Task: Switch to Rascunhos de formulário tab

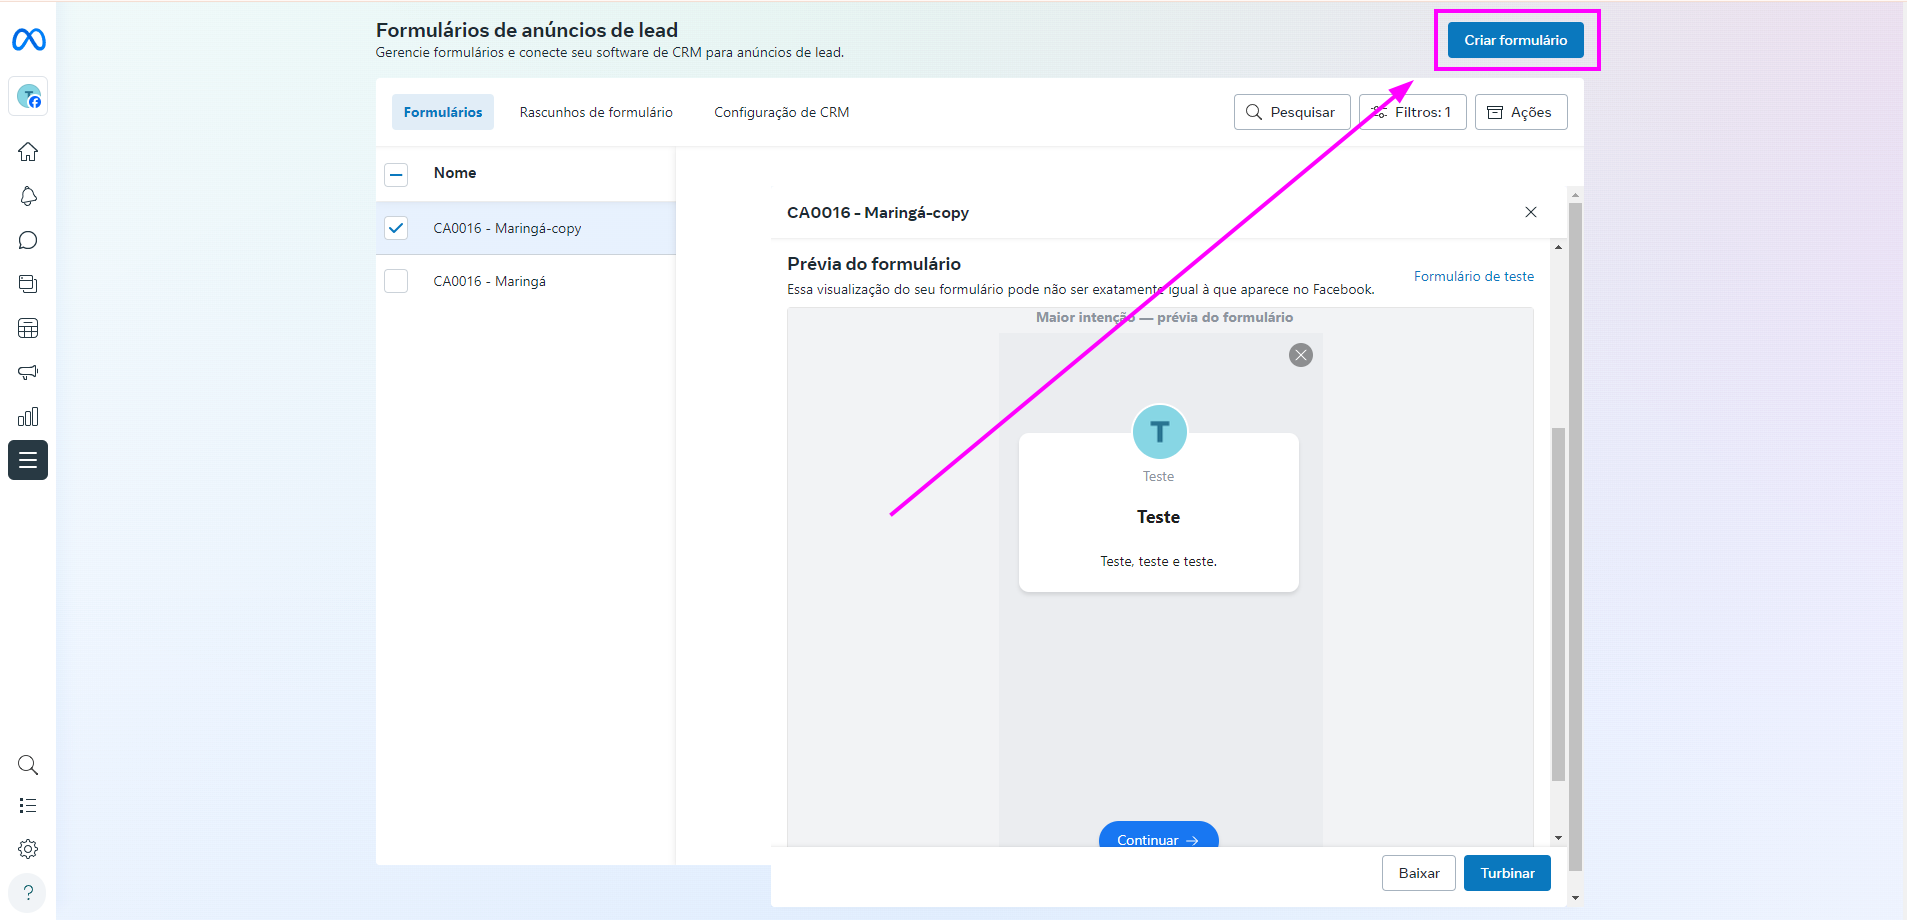Action: pos(596,112)
